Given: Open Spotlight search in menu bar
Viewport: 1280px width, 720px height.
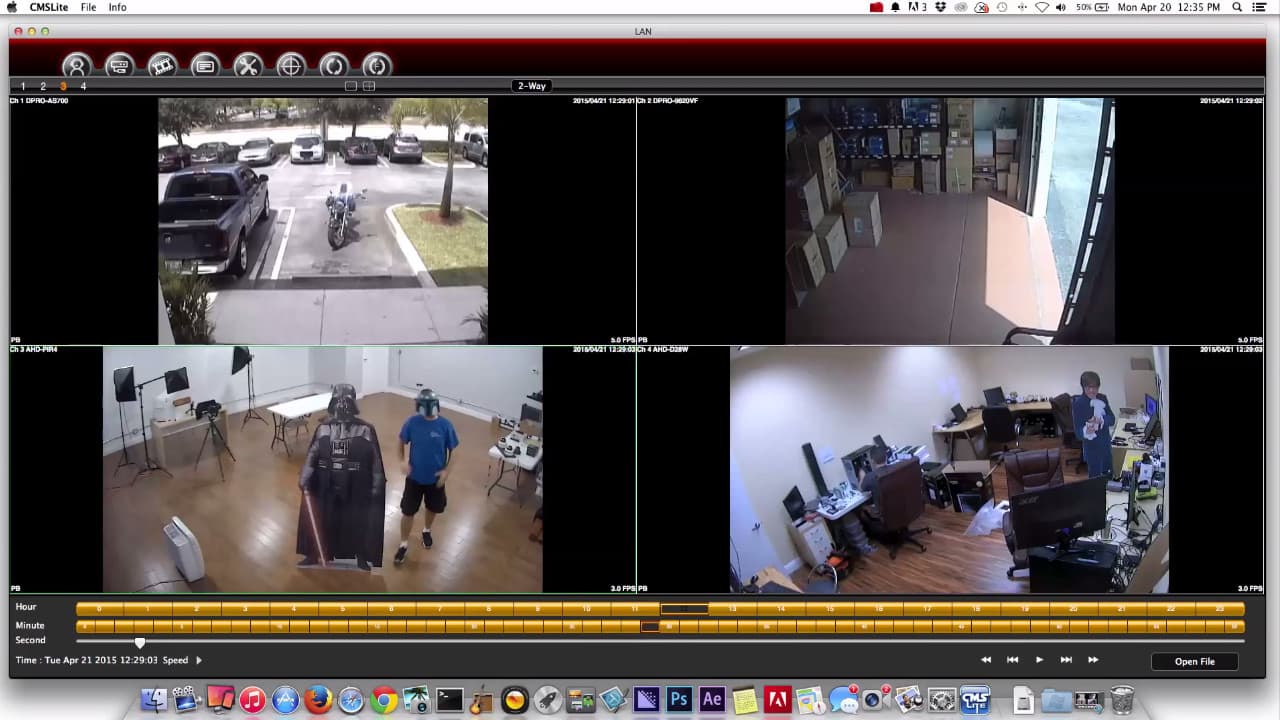Looking at the screenshot, I should point(1237,7).
